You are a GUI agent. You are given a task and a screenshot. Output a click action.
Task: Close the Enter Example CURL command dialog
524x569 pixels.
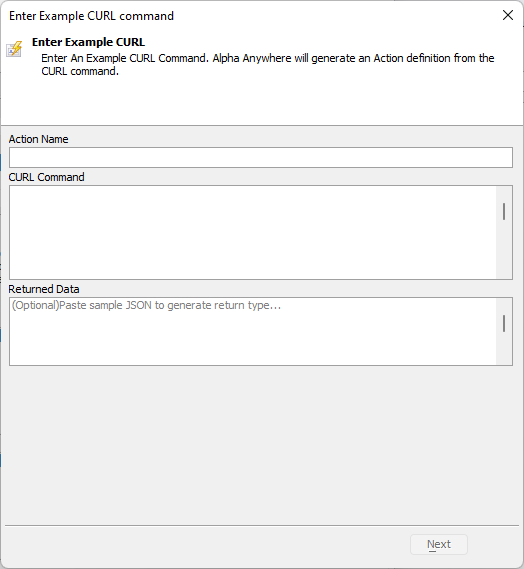pos(508,15)
